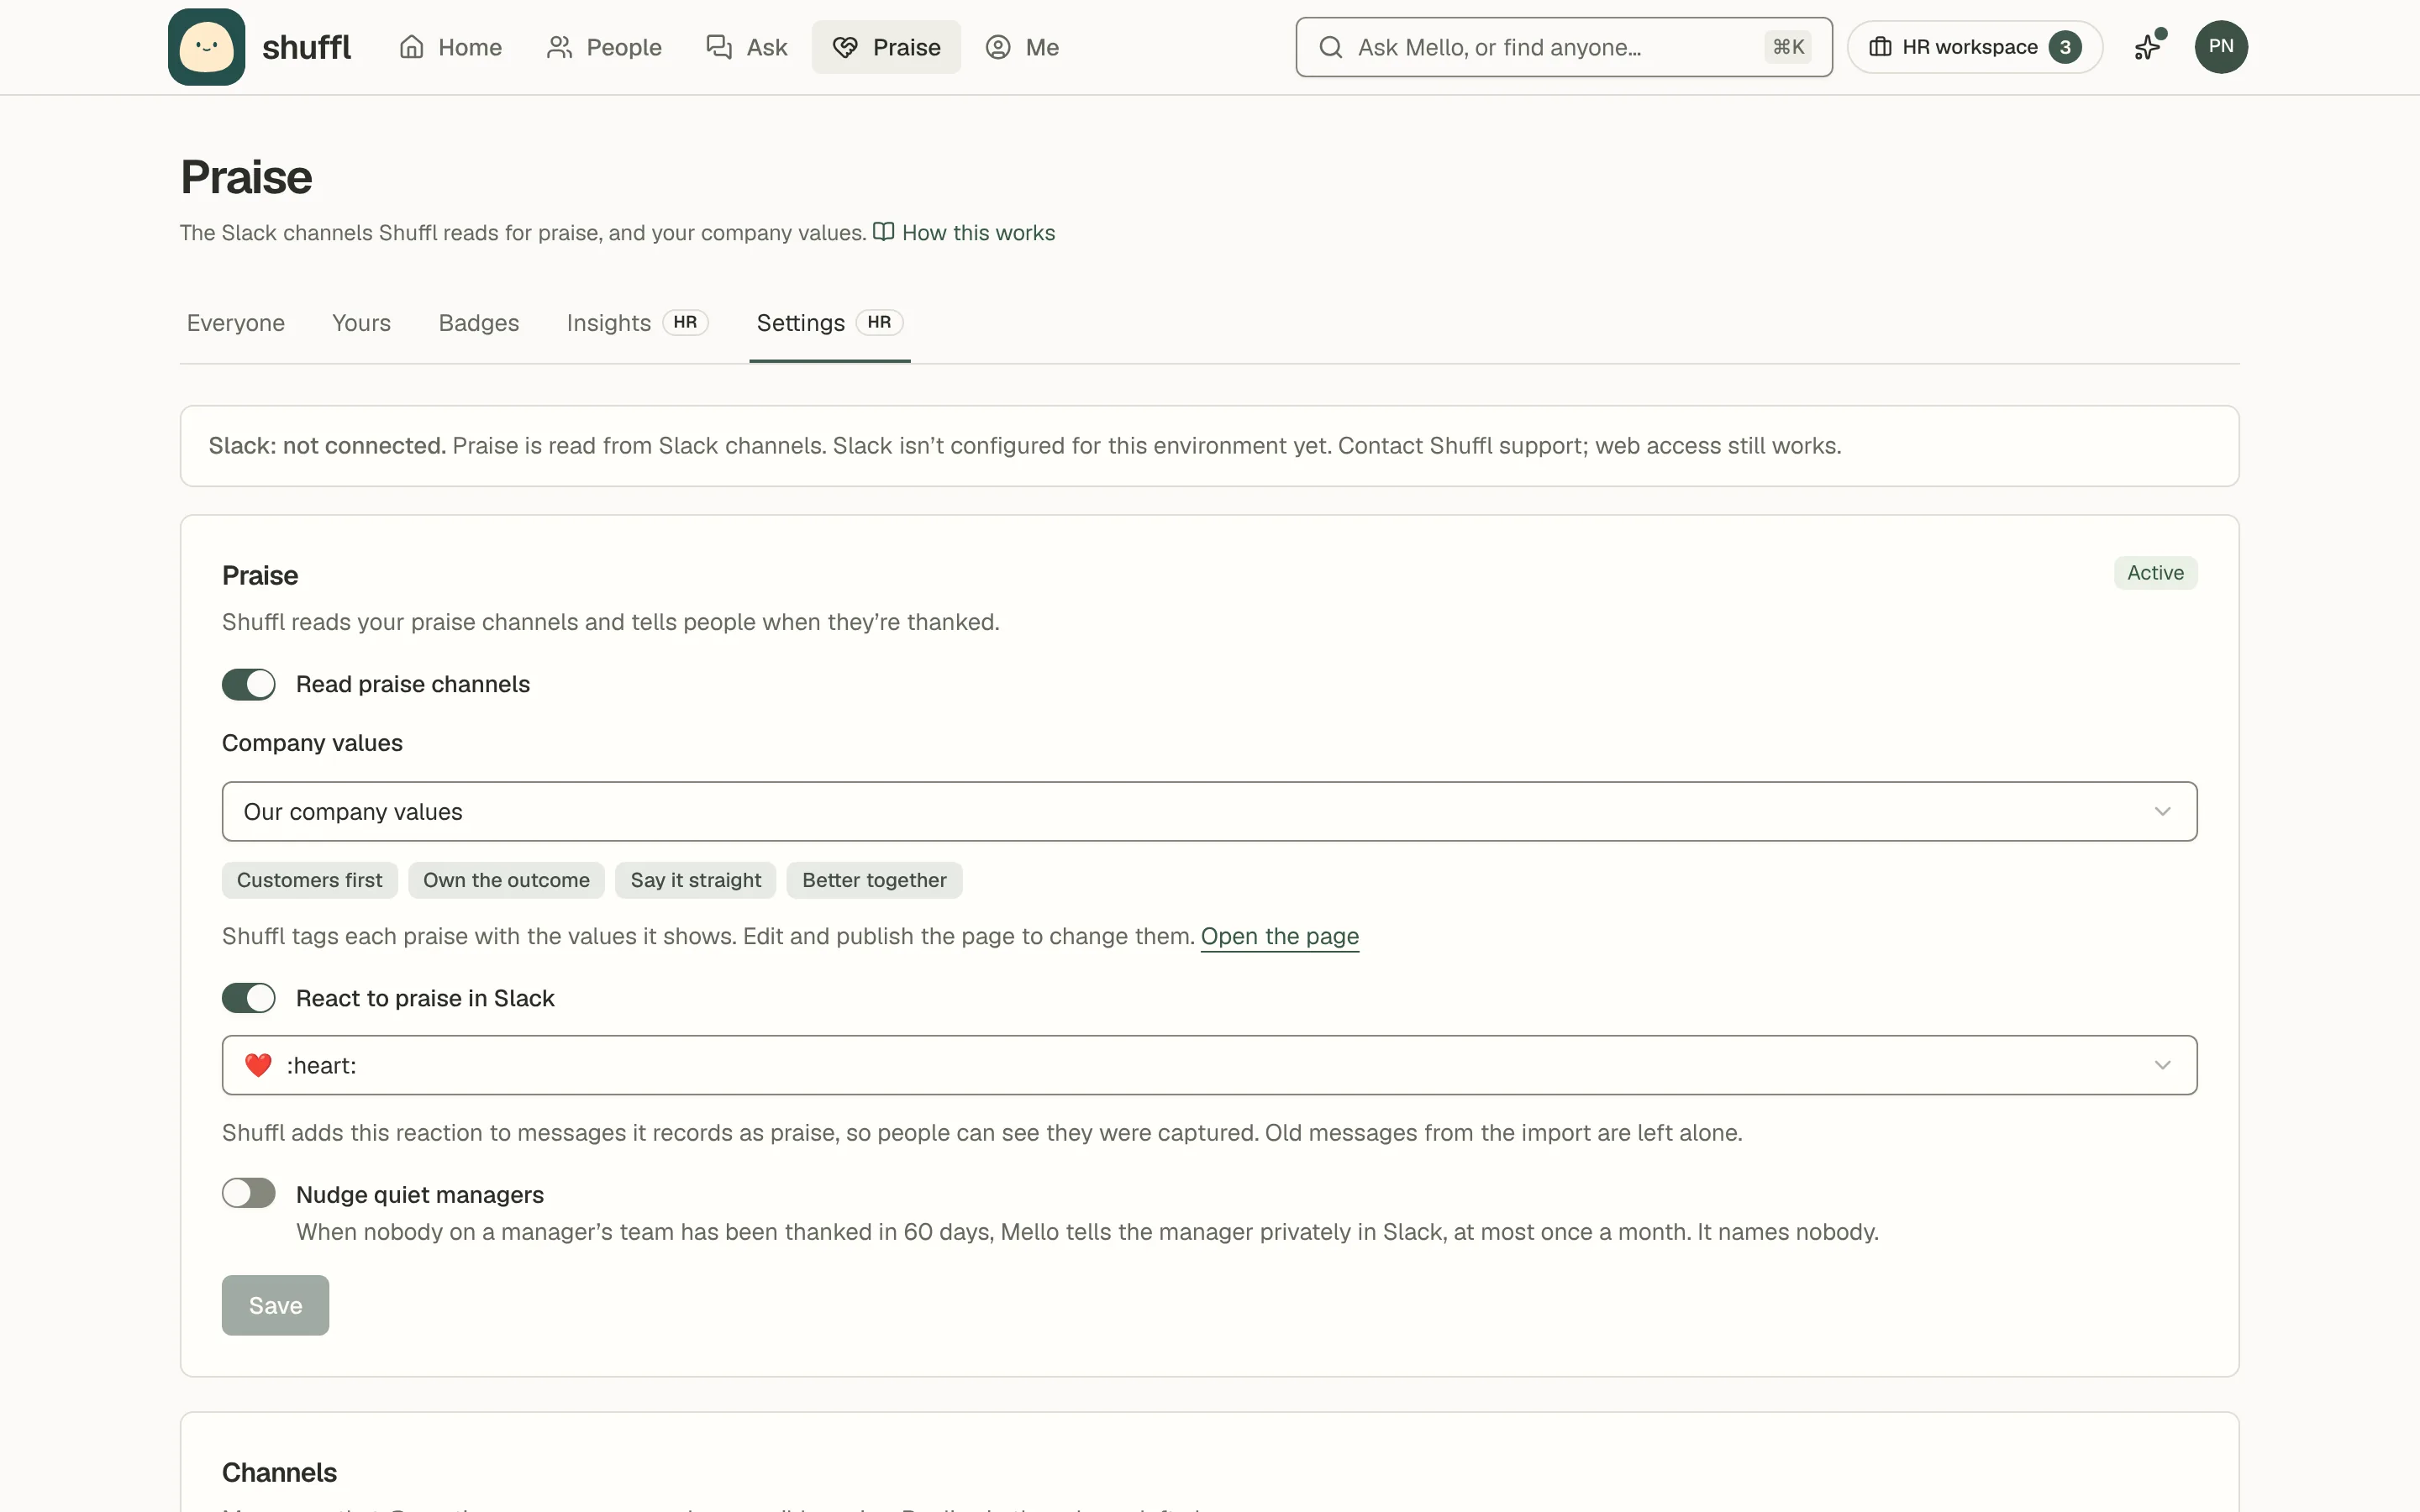
Task: Open Me in top navigation
Action: pyautogui.click(x=1022, y=47)
